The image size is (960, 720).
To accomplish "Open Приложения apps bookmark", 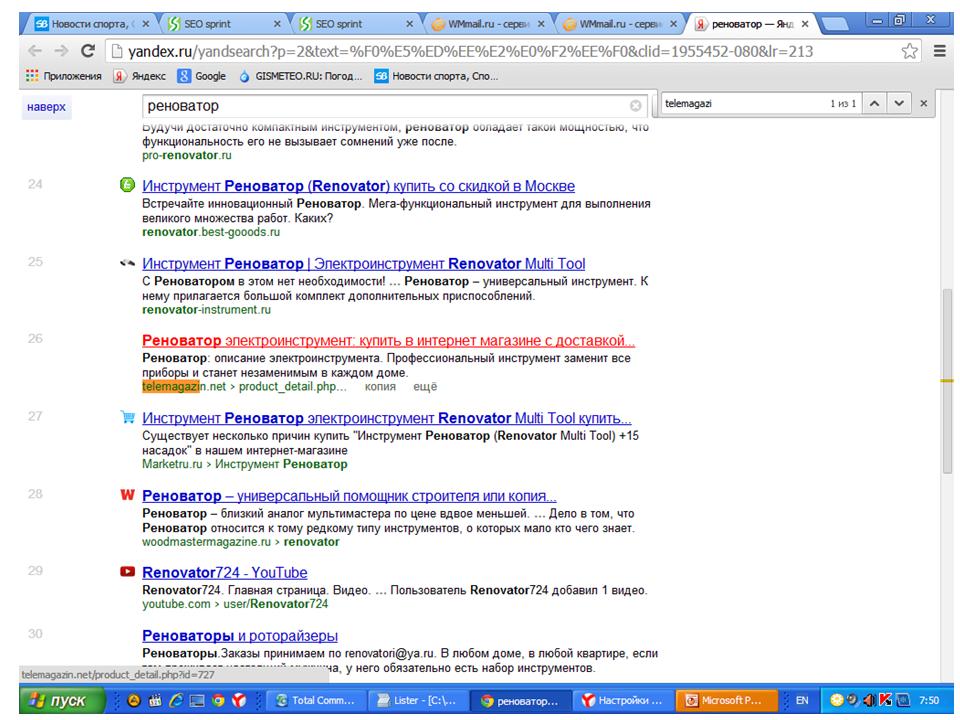I will [64, 76].
